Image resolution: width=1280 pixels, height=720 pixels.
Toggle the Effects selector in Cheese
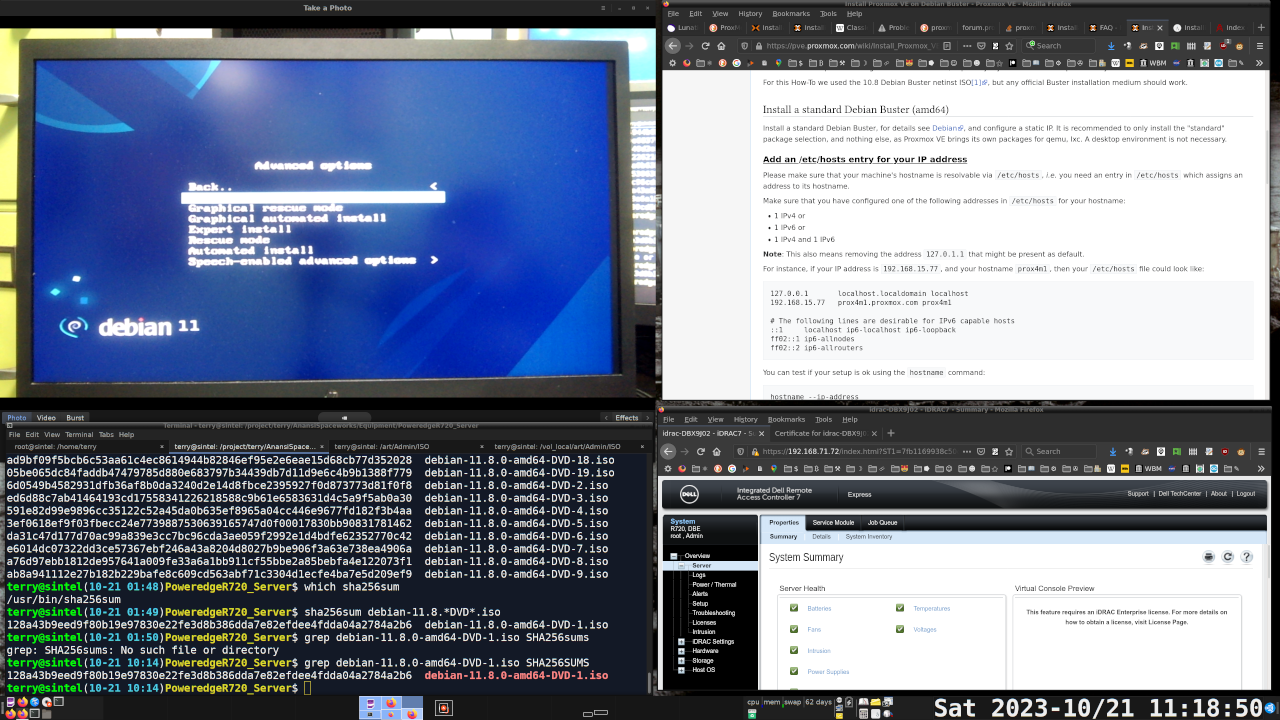tap(626, 418)
